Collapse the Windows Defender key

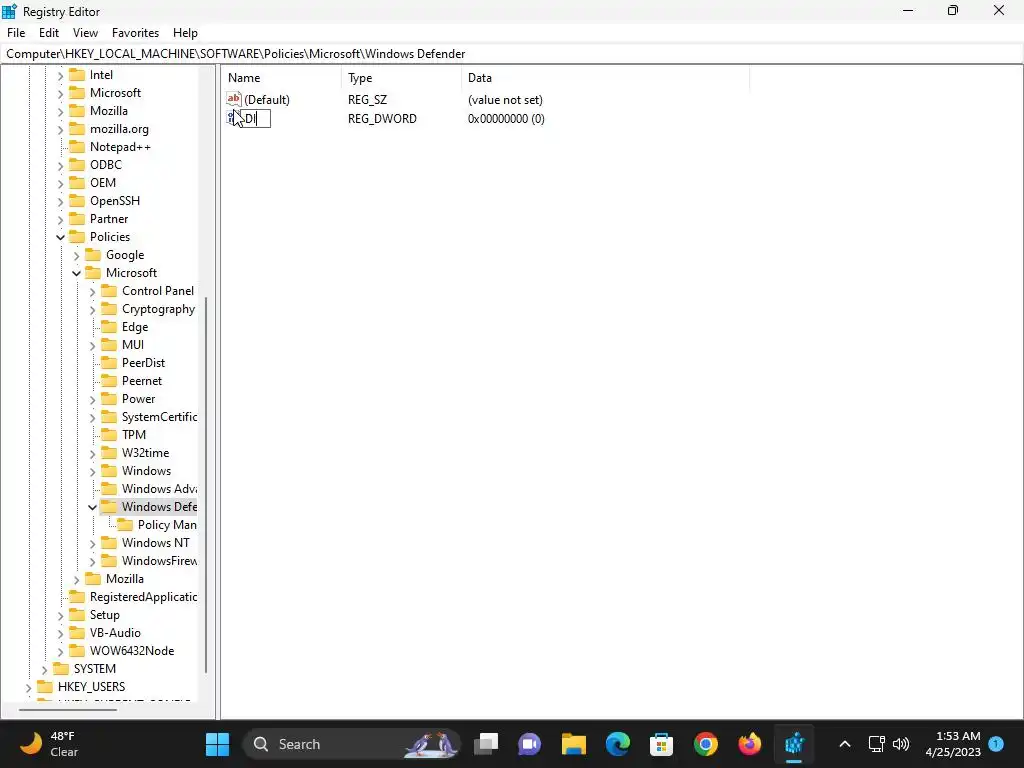click(x=92, y=507)
